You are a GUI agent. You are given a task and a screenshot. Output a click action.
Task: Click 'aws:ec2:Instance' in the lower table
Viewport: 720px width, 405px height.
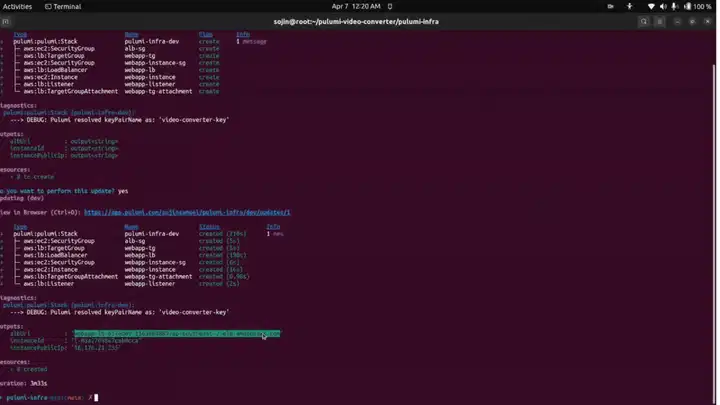(51, 270)
